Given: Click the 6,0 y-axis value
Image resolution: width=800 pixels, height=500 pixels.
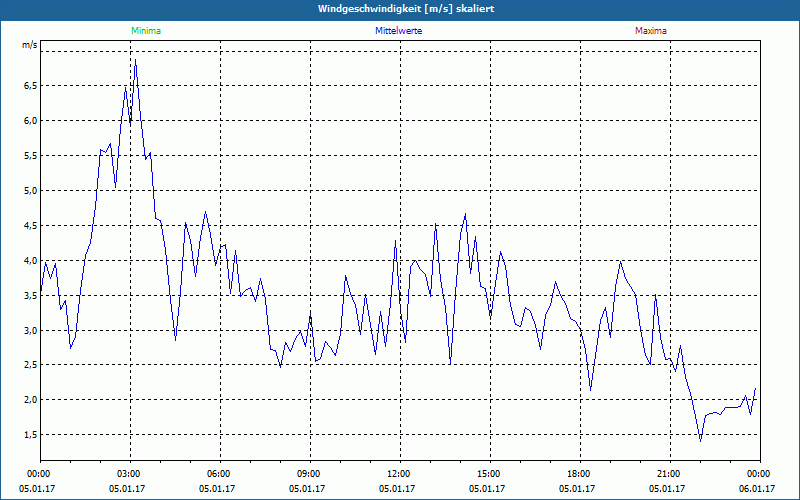Looking at the screenshot, I should click(x=31, y=121).
